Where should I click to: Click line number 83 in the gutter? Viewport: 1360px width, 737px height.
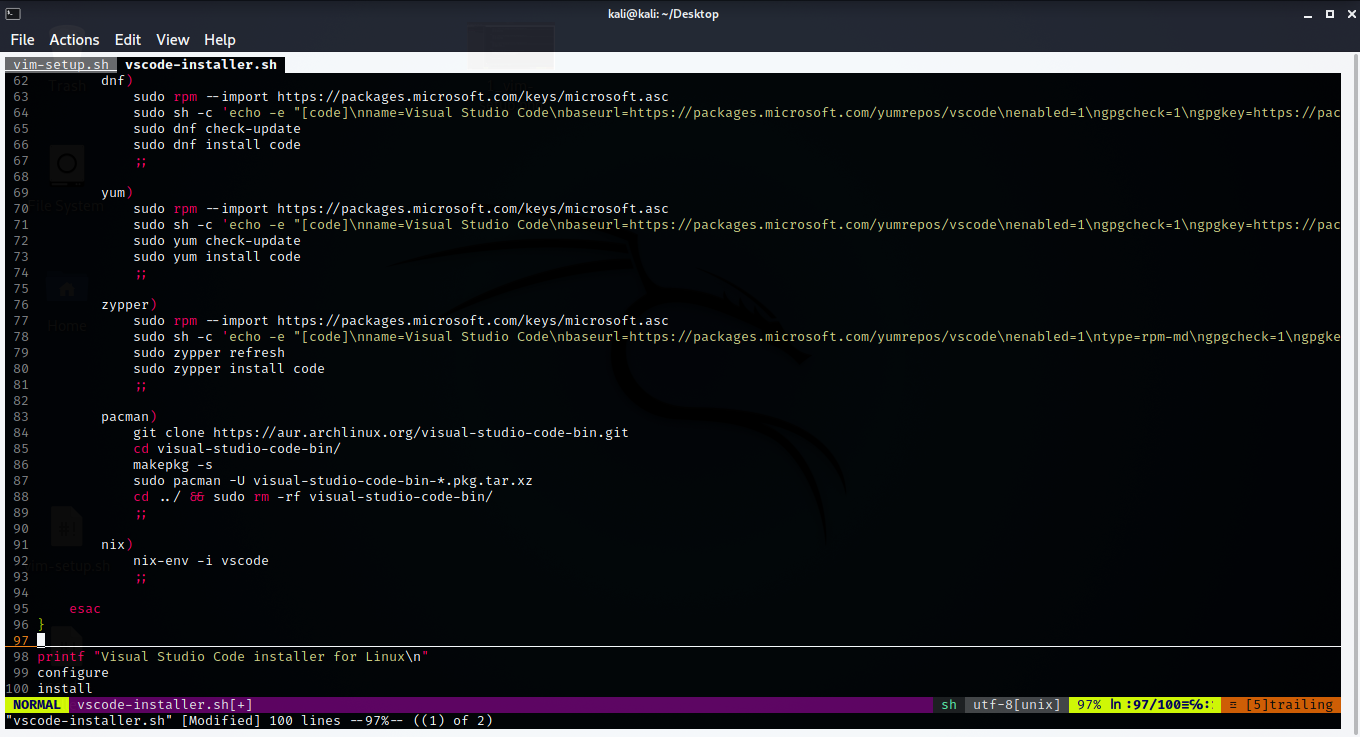21,417
